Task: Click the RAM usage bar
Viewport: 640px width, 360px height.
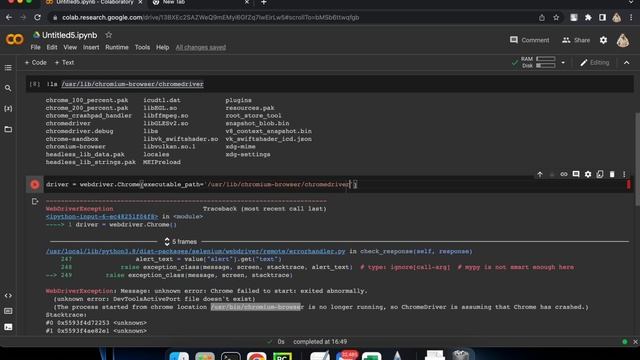Action: click(545, 59)
